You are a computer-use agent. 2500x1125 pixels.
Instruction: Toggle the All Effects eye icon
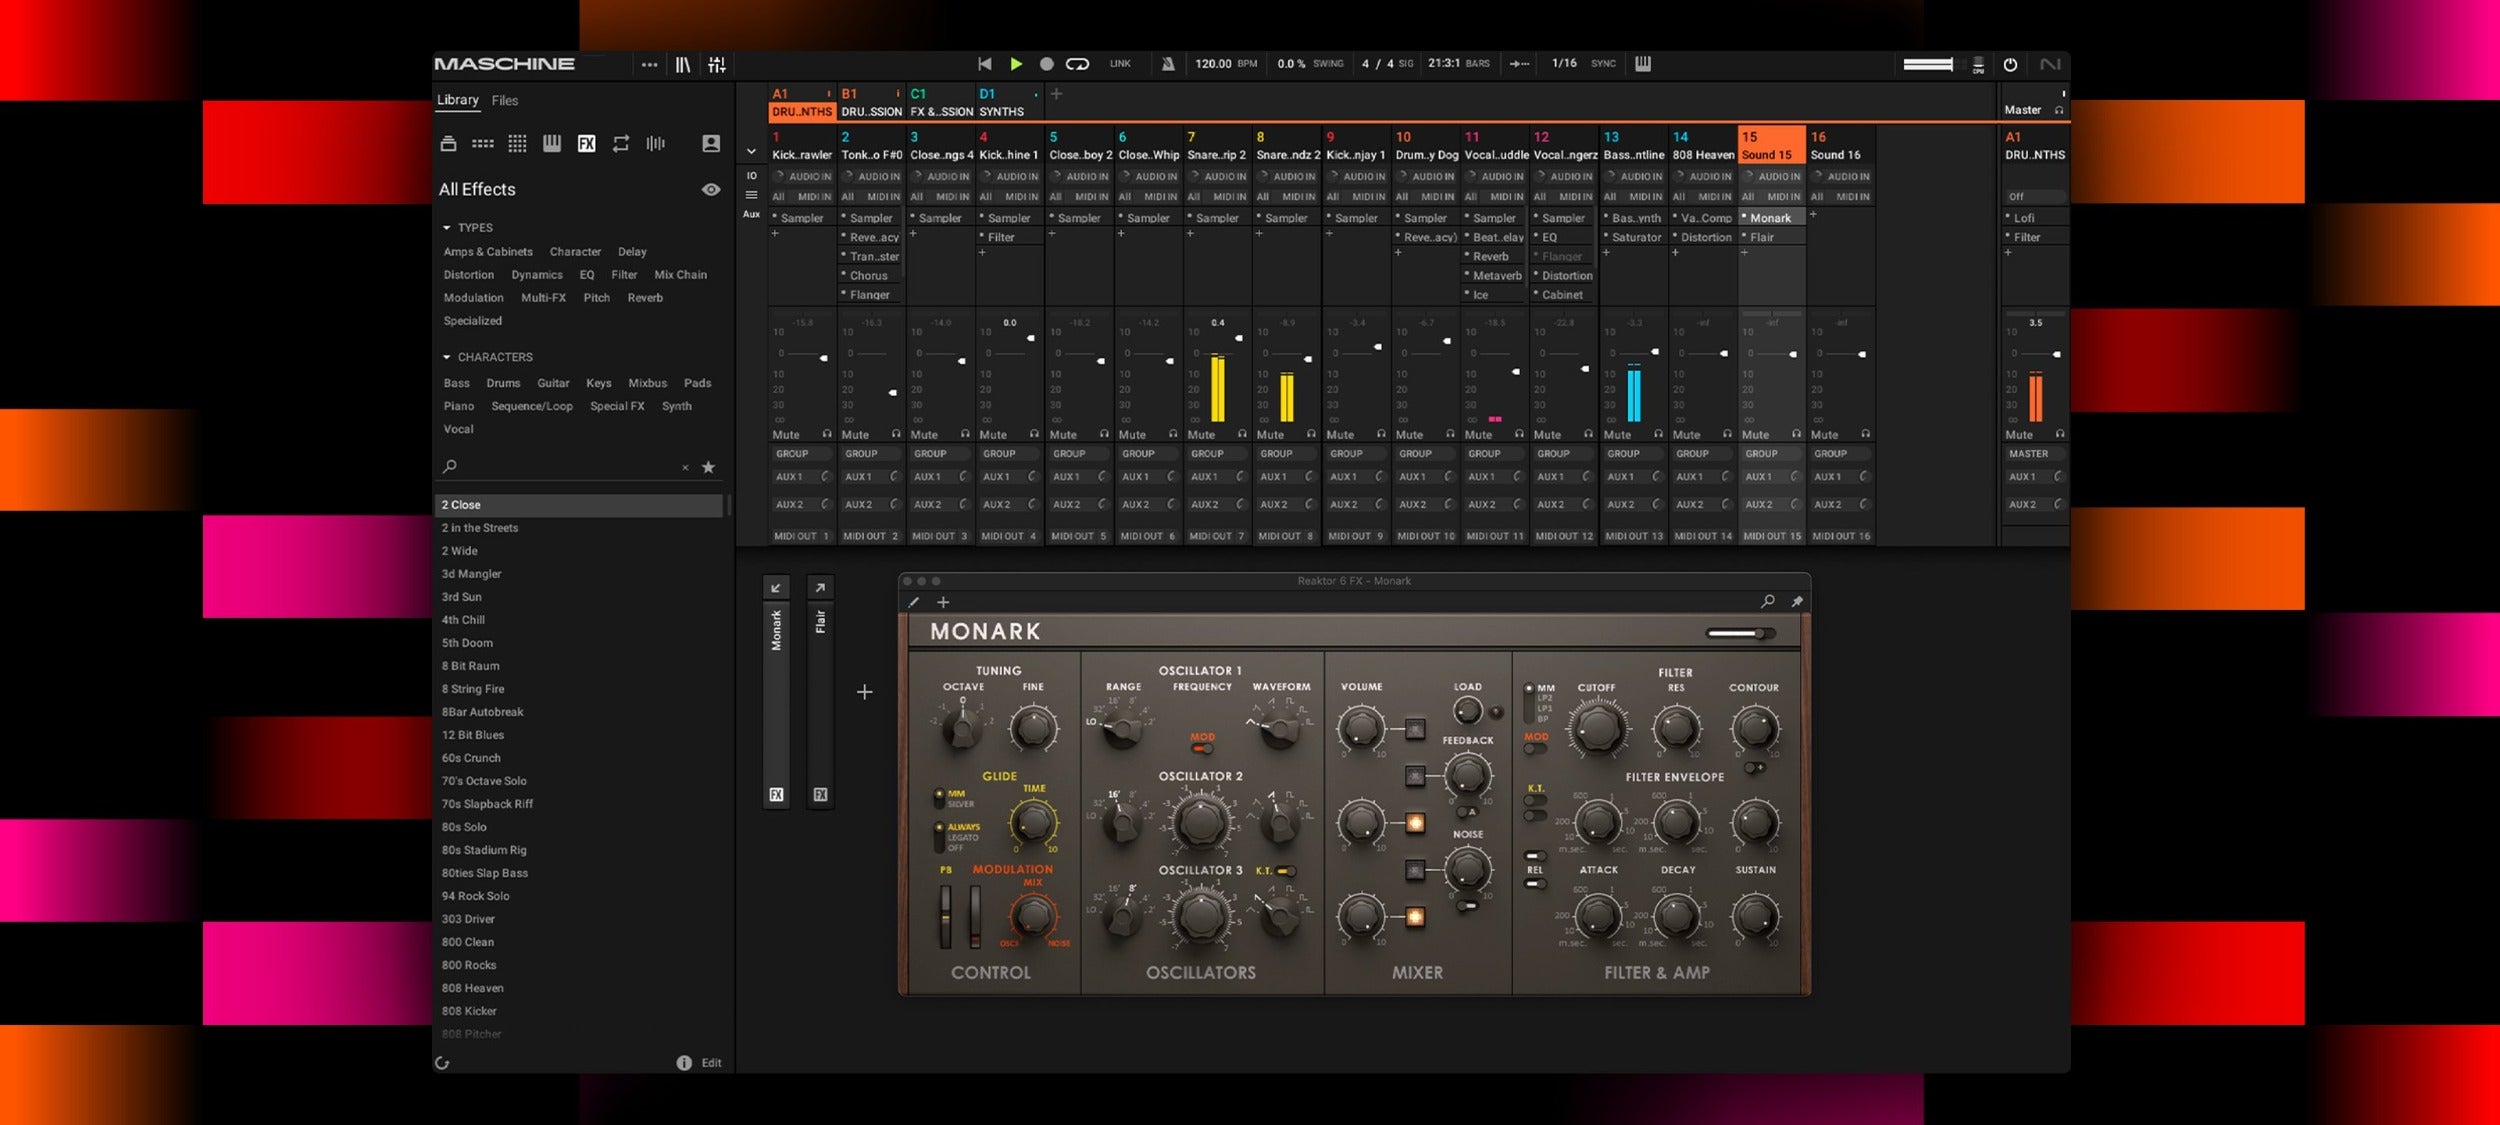pyautogui.click(x=711, y=190)
